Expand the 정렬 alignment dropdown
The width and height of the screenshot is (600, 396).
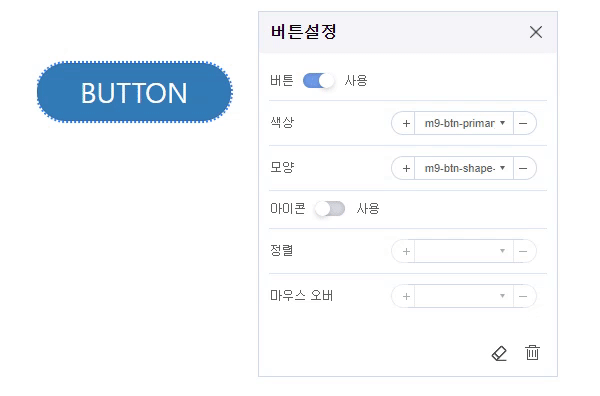coord(464,251)
